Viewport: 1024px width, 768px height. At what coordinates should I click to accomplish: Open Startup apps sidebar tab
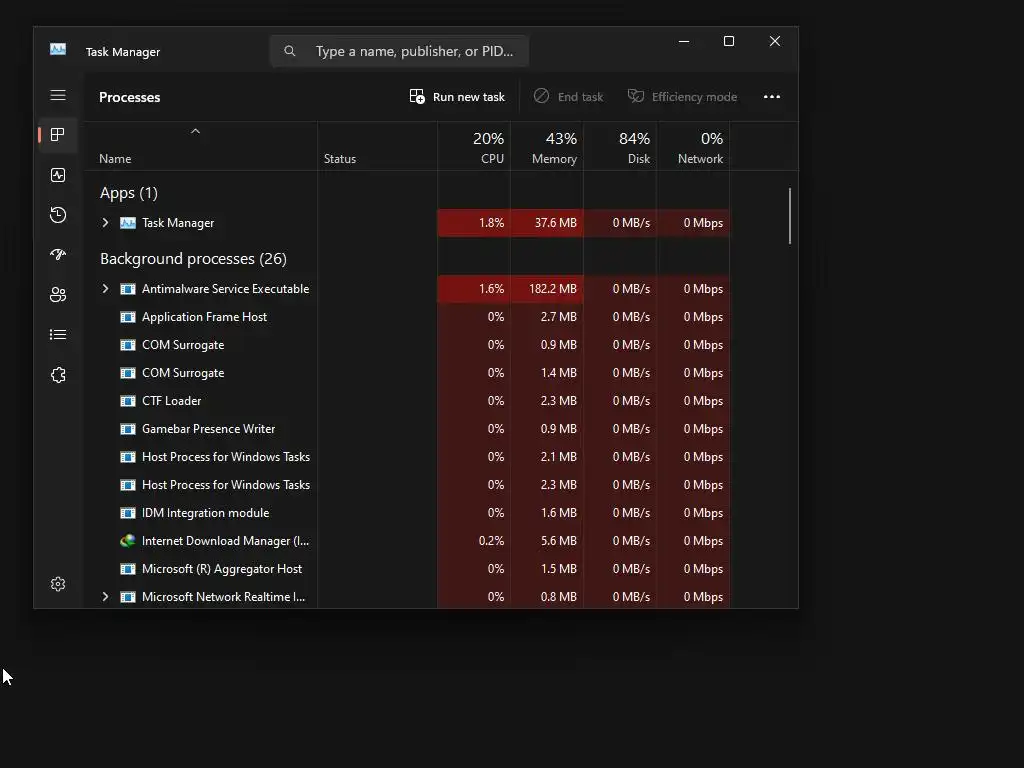click(57, 255)
